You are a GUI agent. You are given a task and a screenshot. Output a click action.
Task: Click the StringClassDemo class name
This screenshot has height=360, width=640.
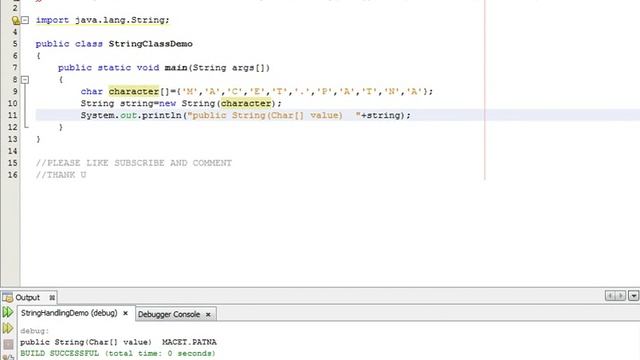click(x=151, y=44)
